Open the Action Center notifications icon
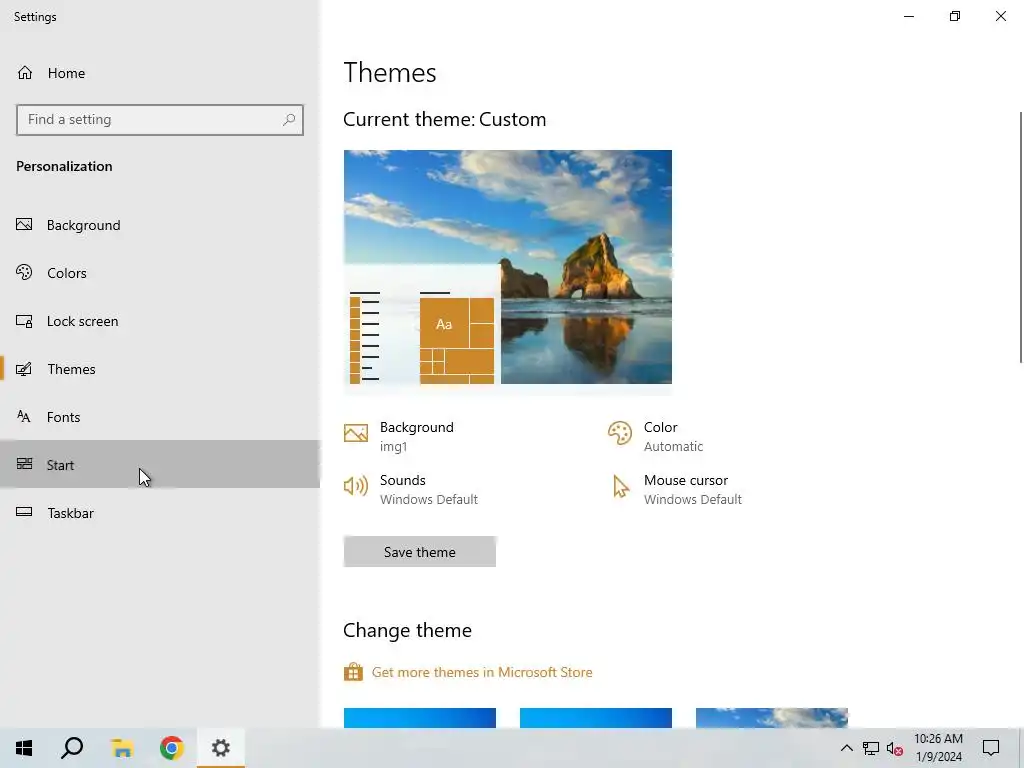Viewport: 1024px width, 768px height. [x=991, y=748]
